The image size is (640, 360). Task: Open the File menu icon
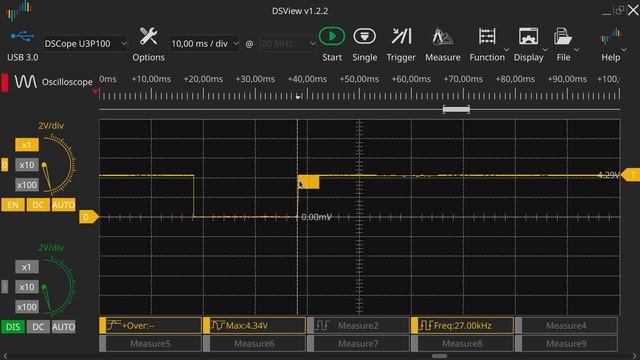562,37
